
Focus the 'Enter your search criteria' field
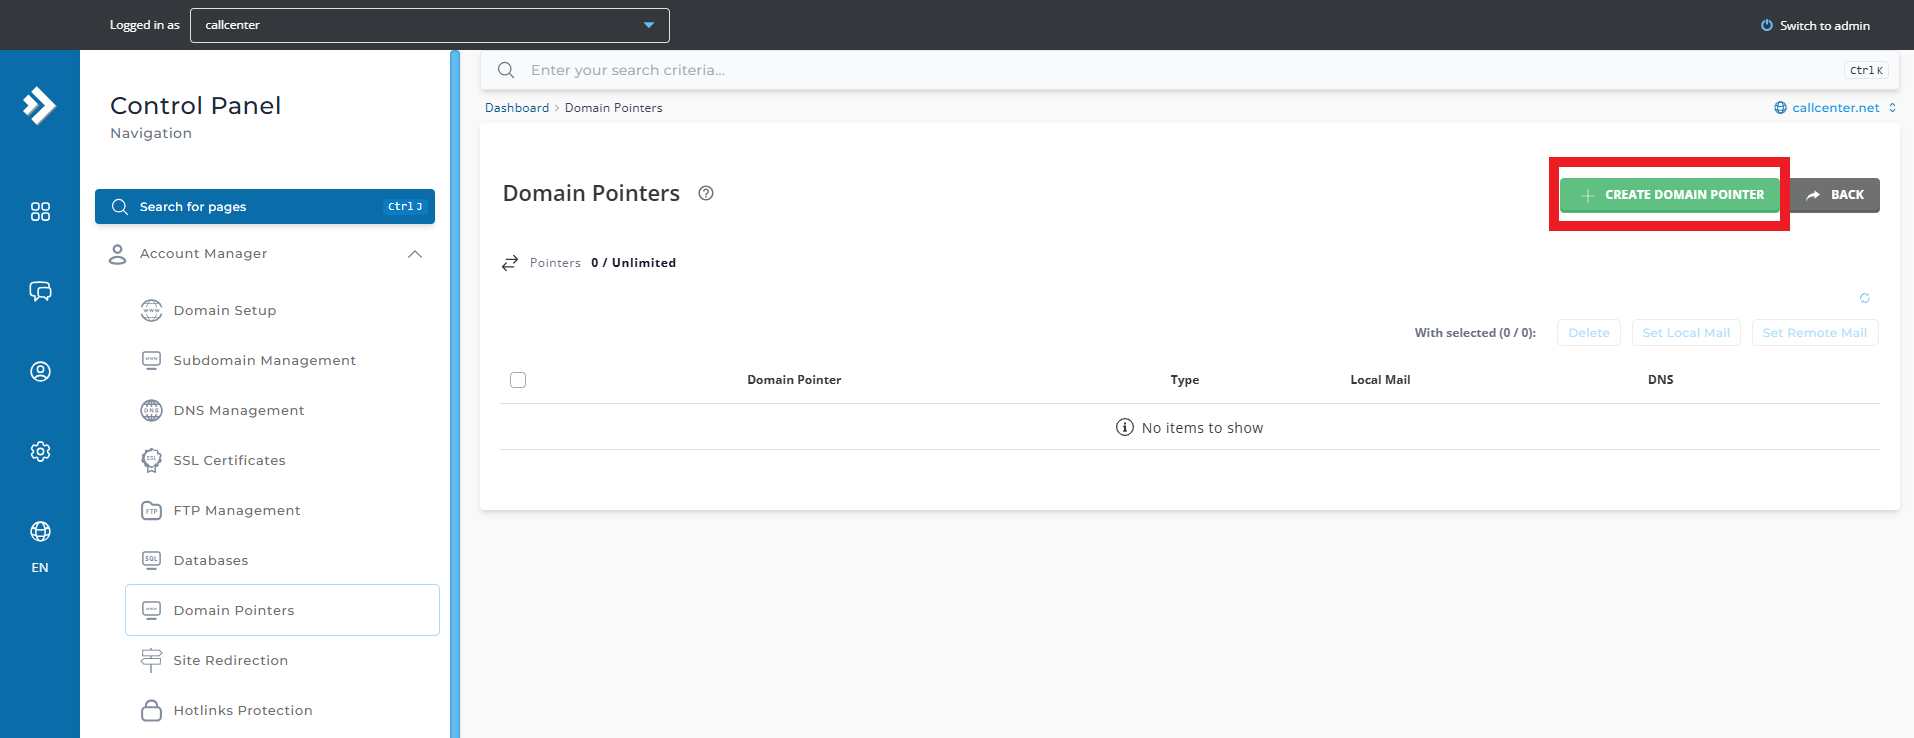1180,70
